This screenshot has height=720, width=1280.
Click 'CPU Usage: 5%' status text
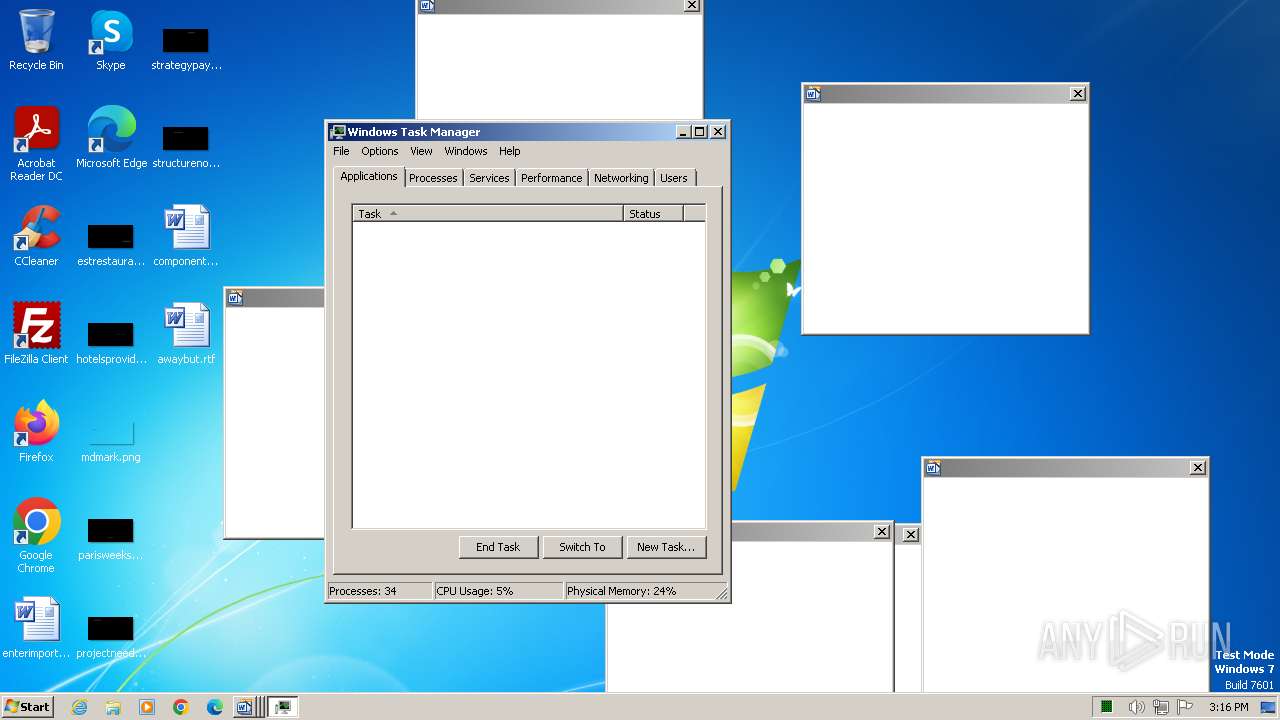point(498,591)
